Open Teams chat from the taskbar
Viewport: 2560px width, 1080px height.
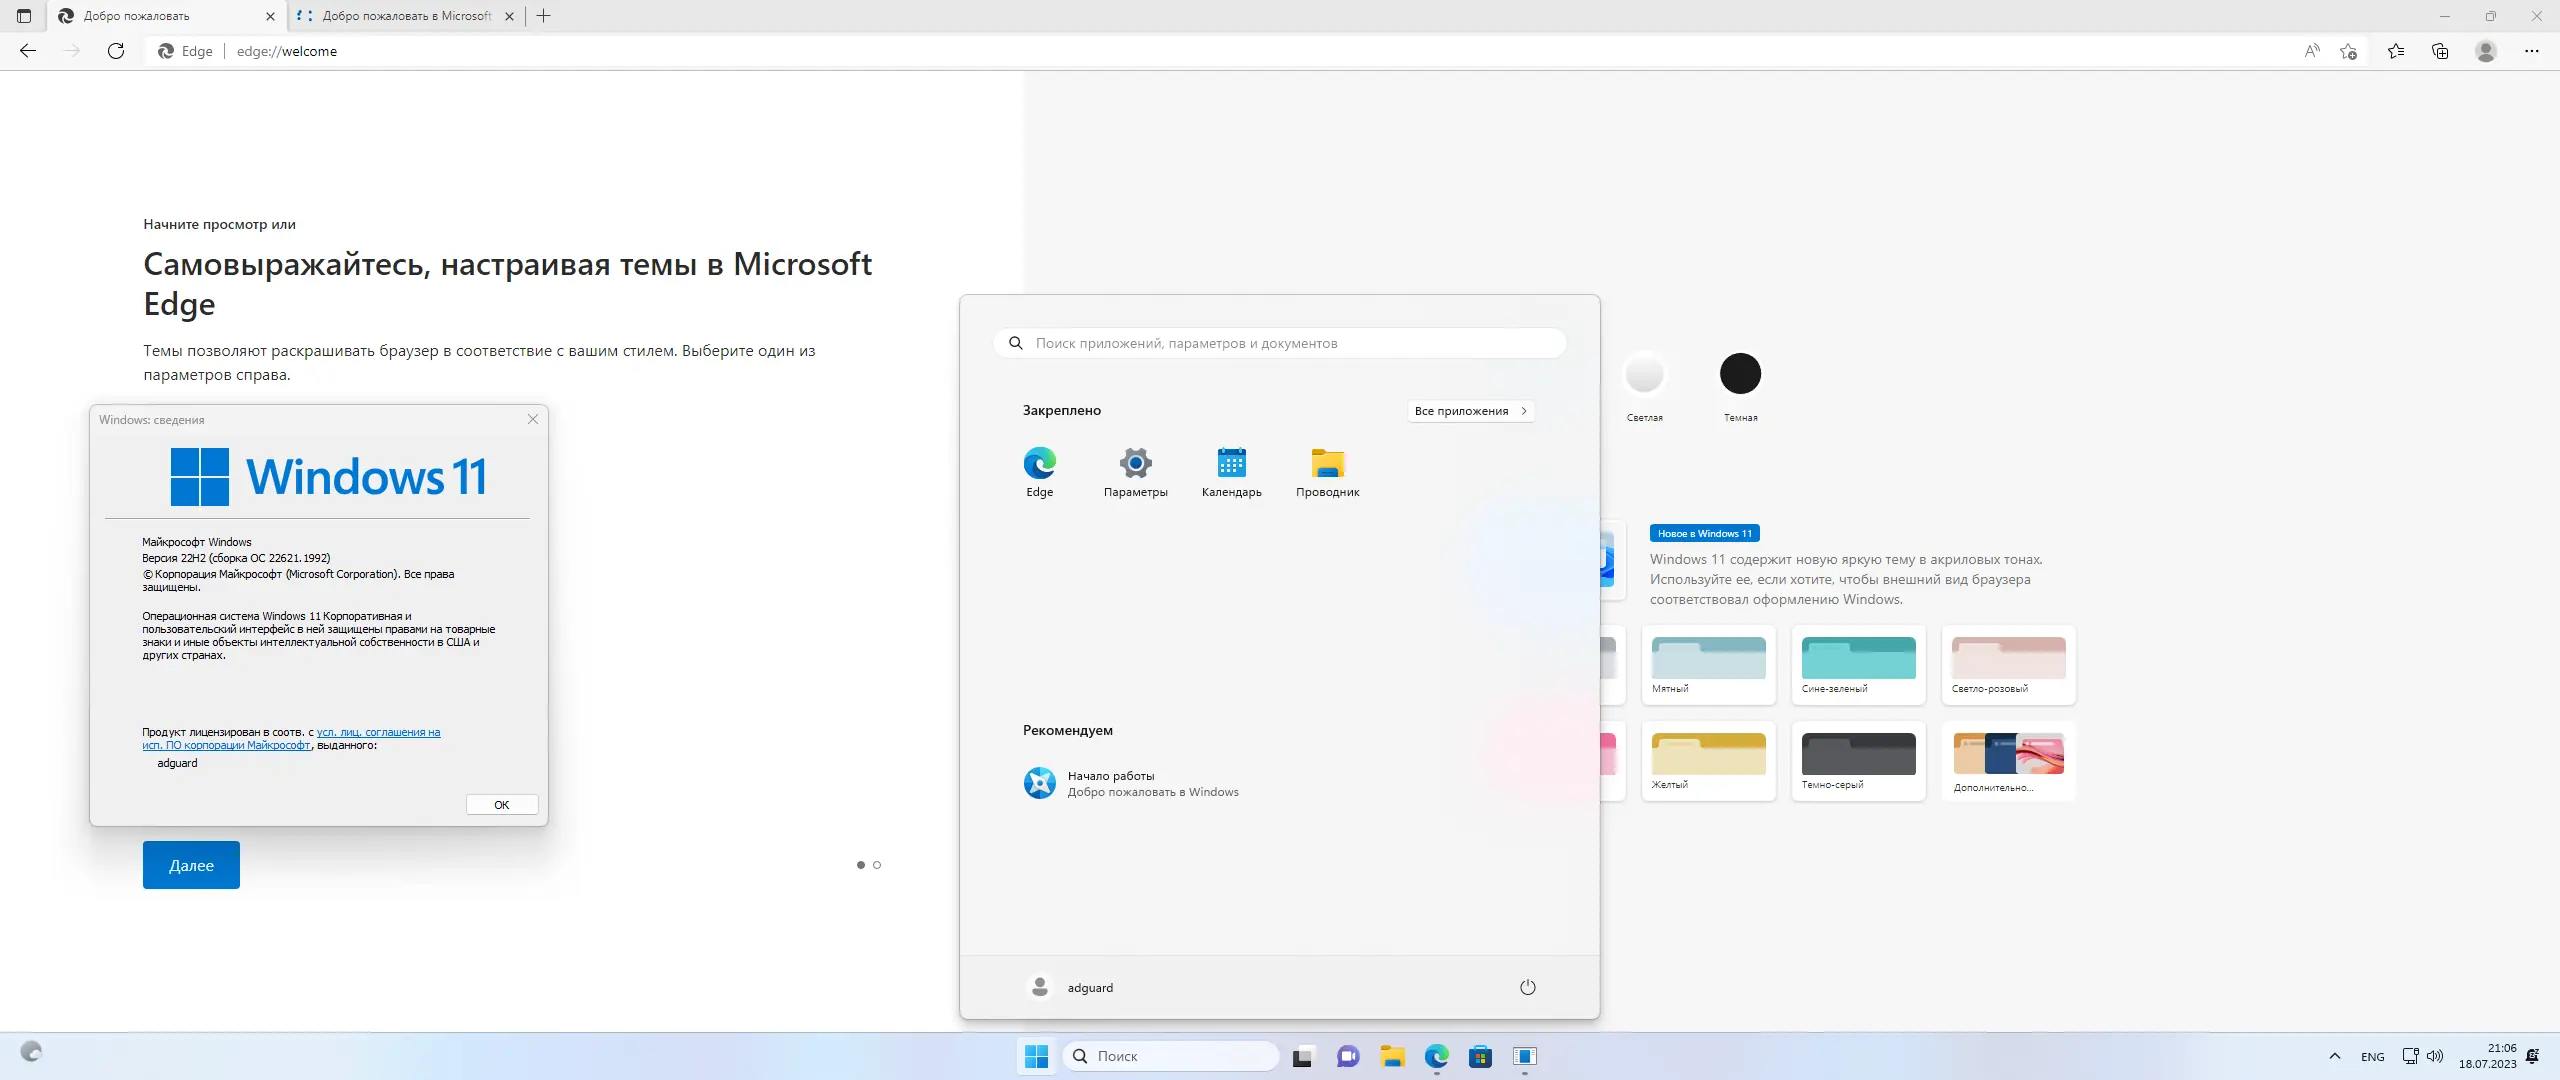pos(1347,1056)
